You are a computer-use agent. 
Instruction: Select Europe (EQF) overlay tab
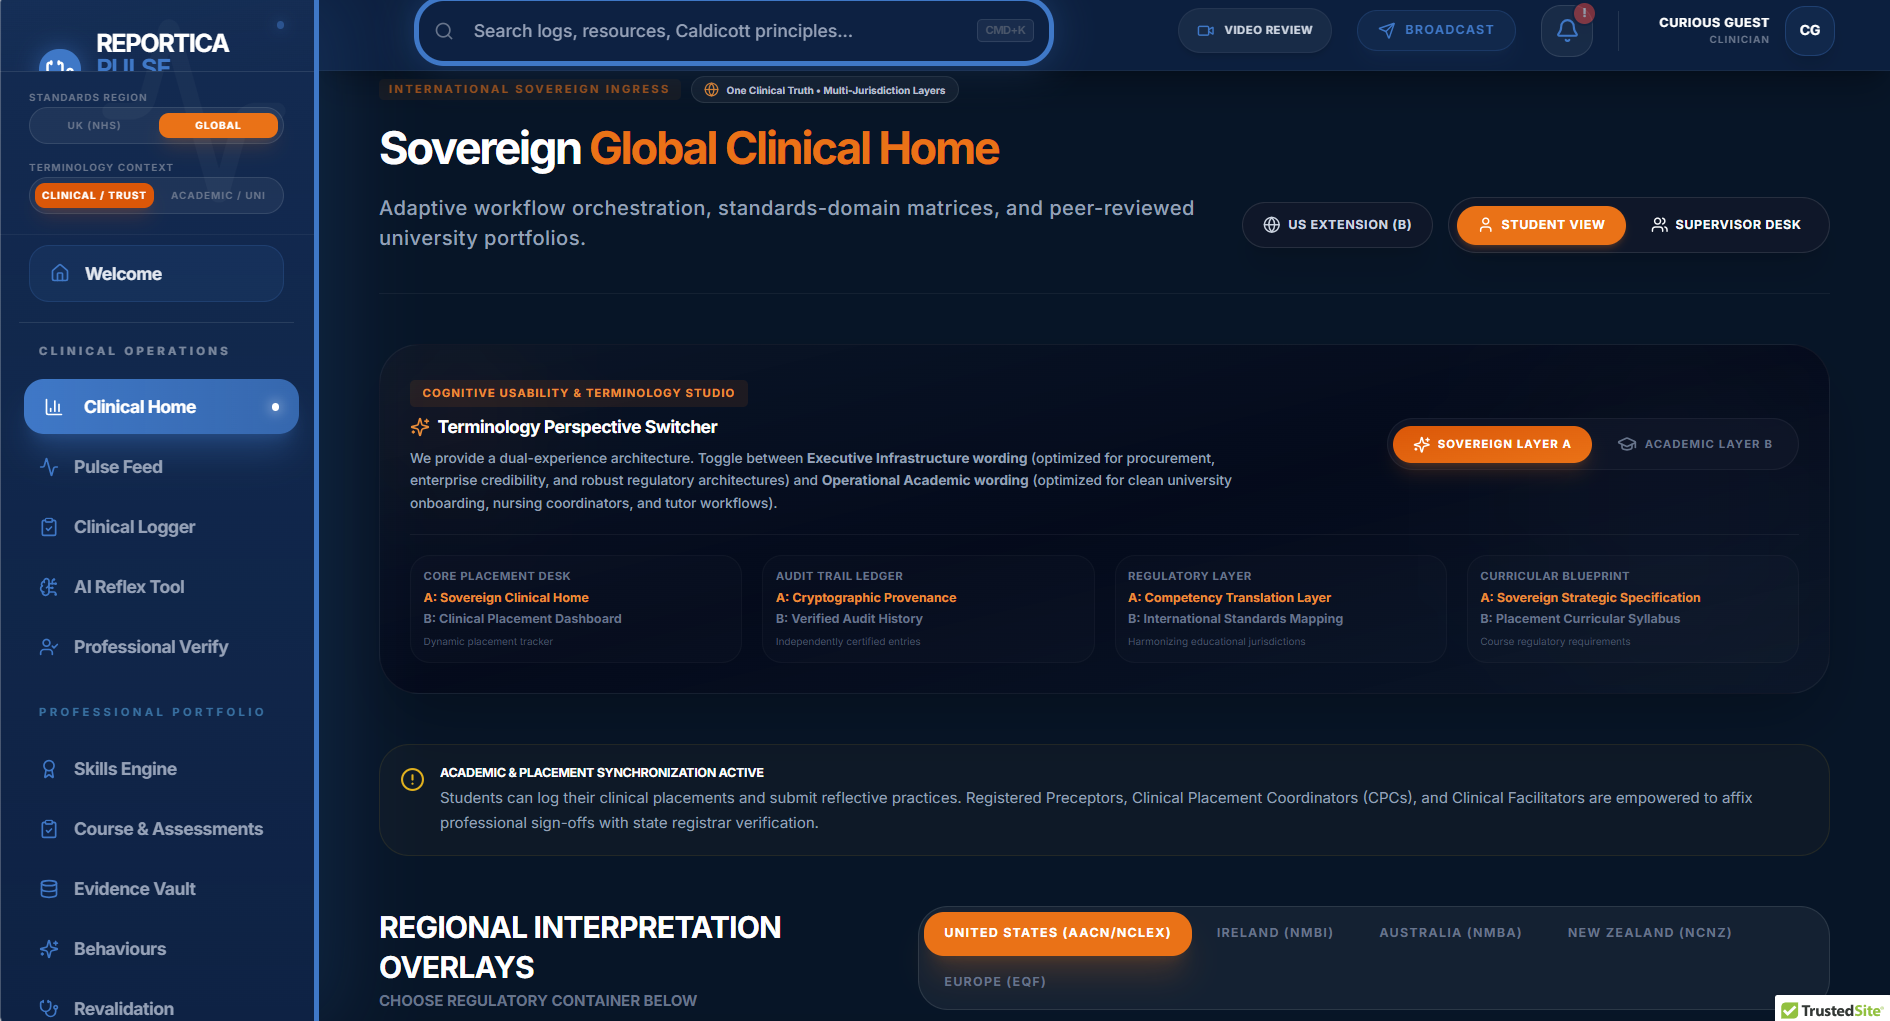tap(995, 982)
